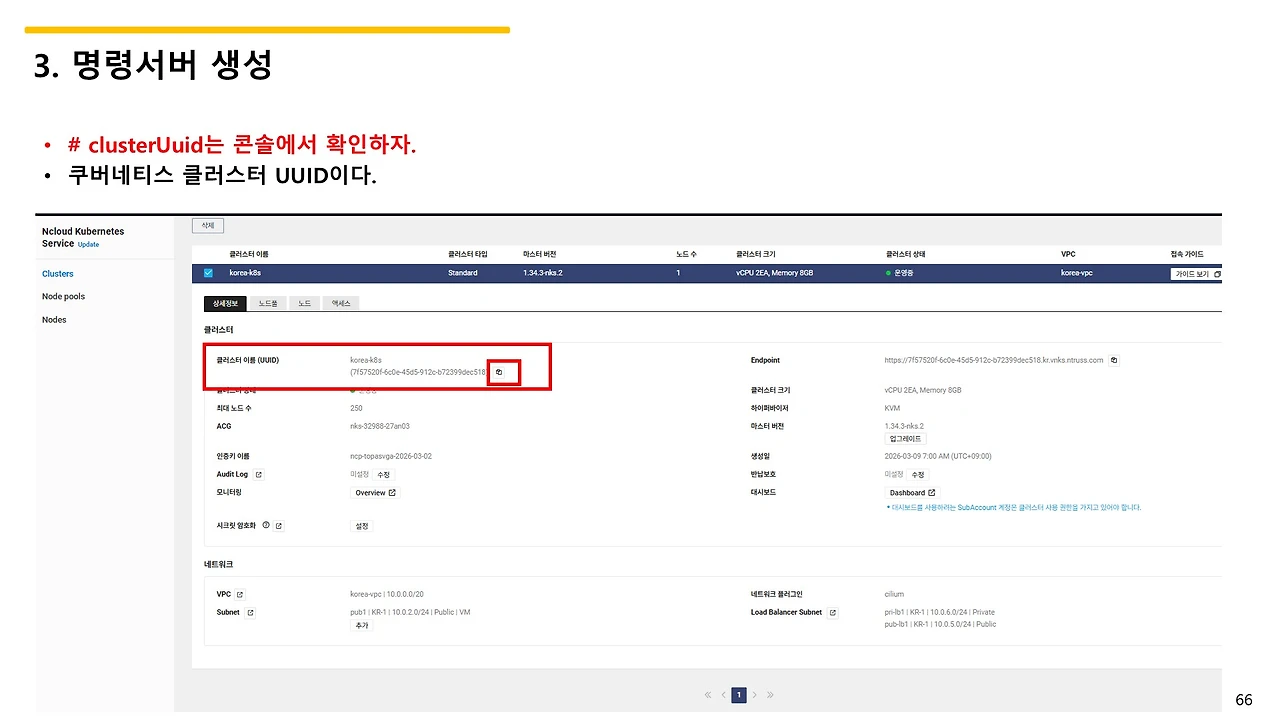Viewport: 1280px width, 720px height.
Task: Open the Audit Log external link icon
Action: 258,474
